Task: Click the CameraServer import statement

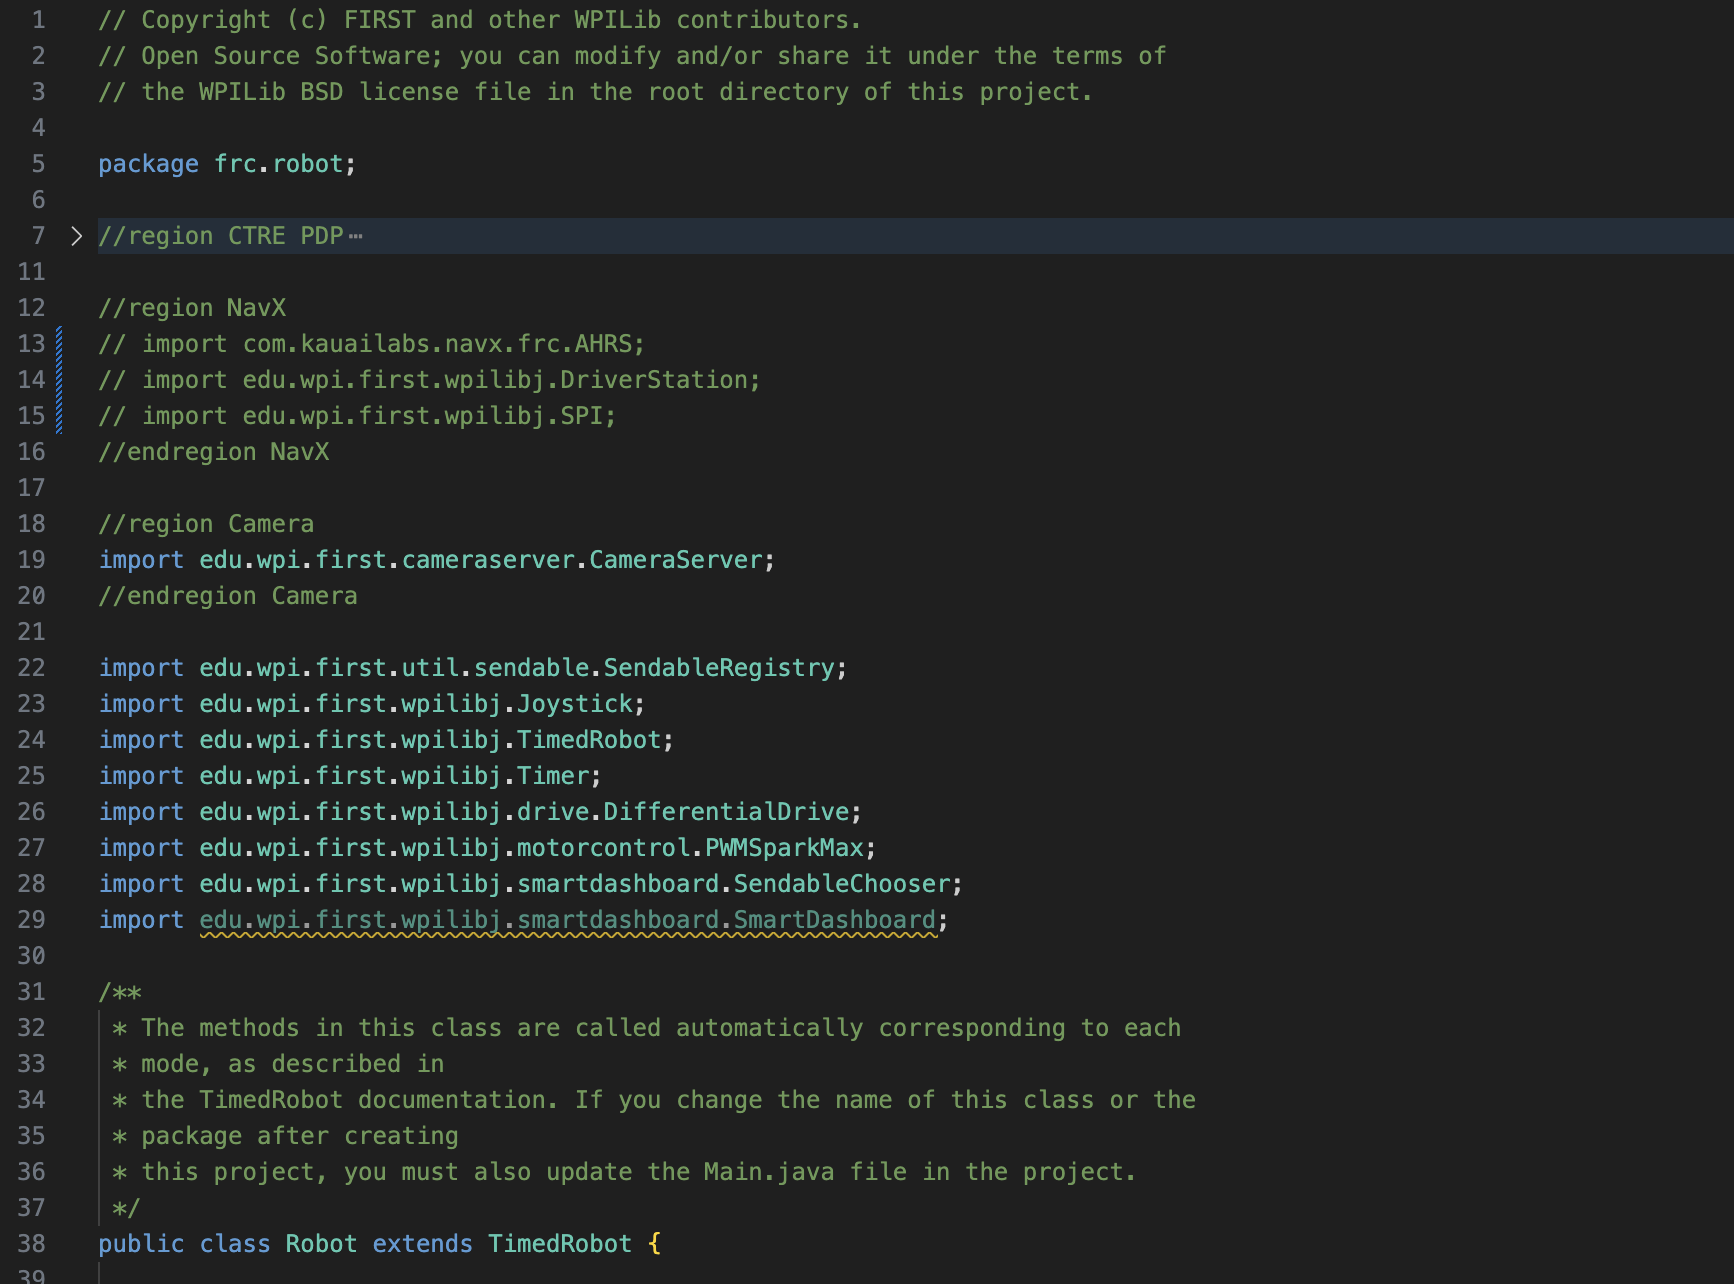Action: (x=435, y=559)
